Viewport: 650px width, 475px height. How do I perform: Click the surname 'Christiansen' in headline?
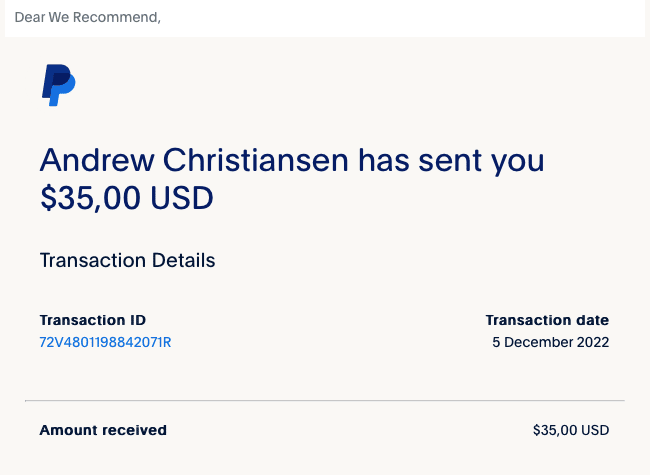click(255, 160)
